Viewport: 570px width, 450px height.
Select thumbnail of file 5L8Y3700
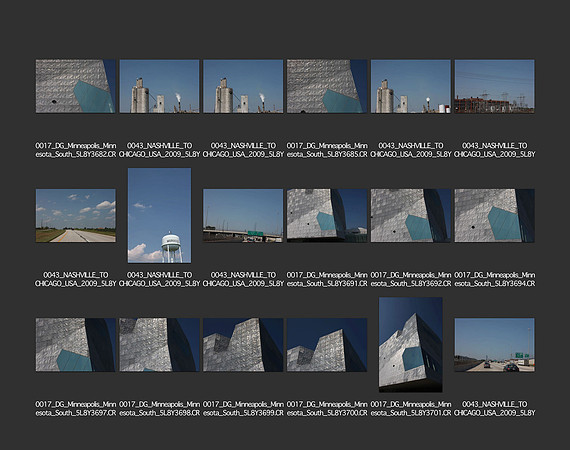(x=327, y=345)
